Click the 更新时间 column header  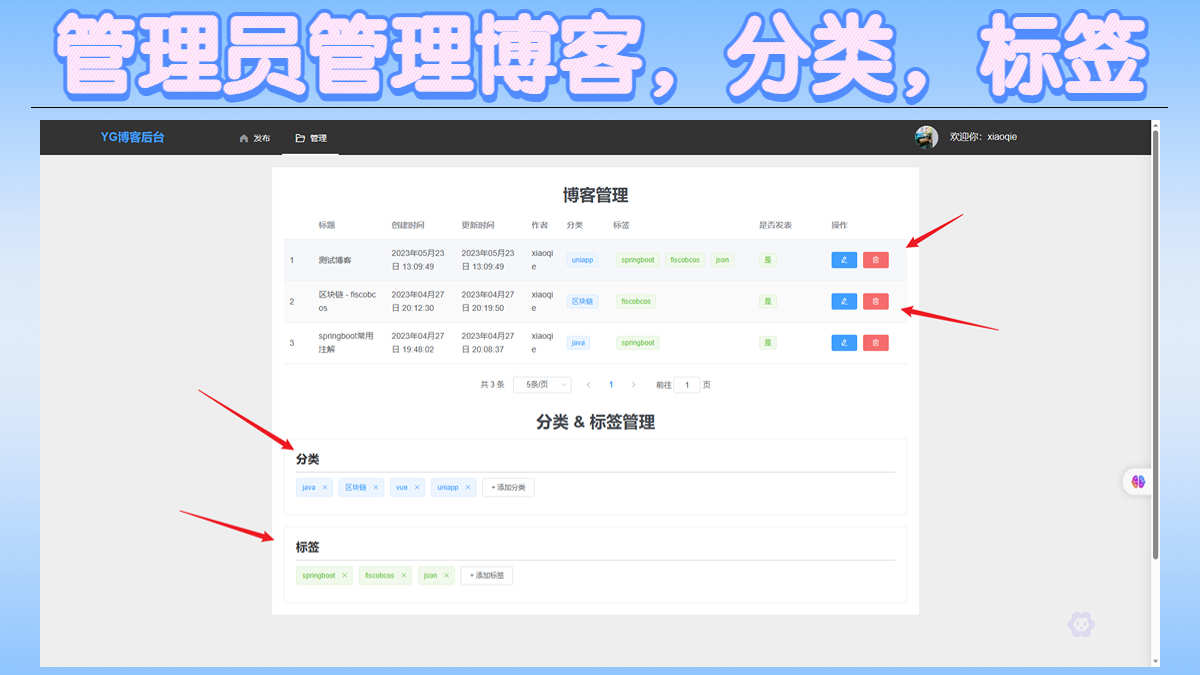tap(478, 225)
